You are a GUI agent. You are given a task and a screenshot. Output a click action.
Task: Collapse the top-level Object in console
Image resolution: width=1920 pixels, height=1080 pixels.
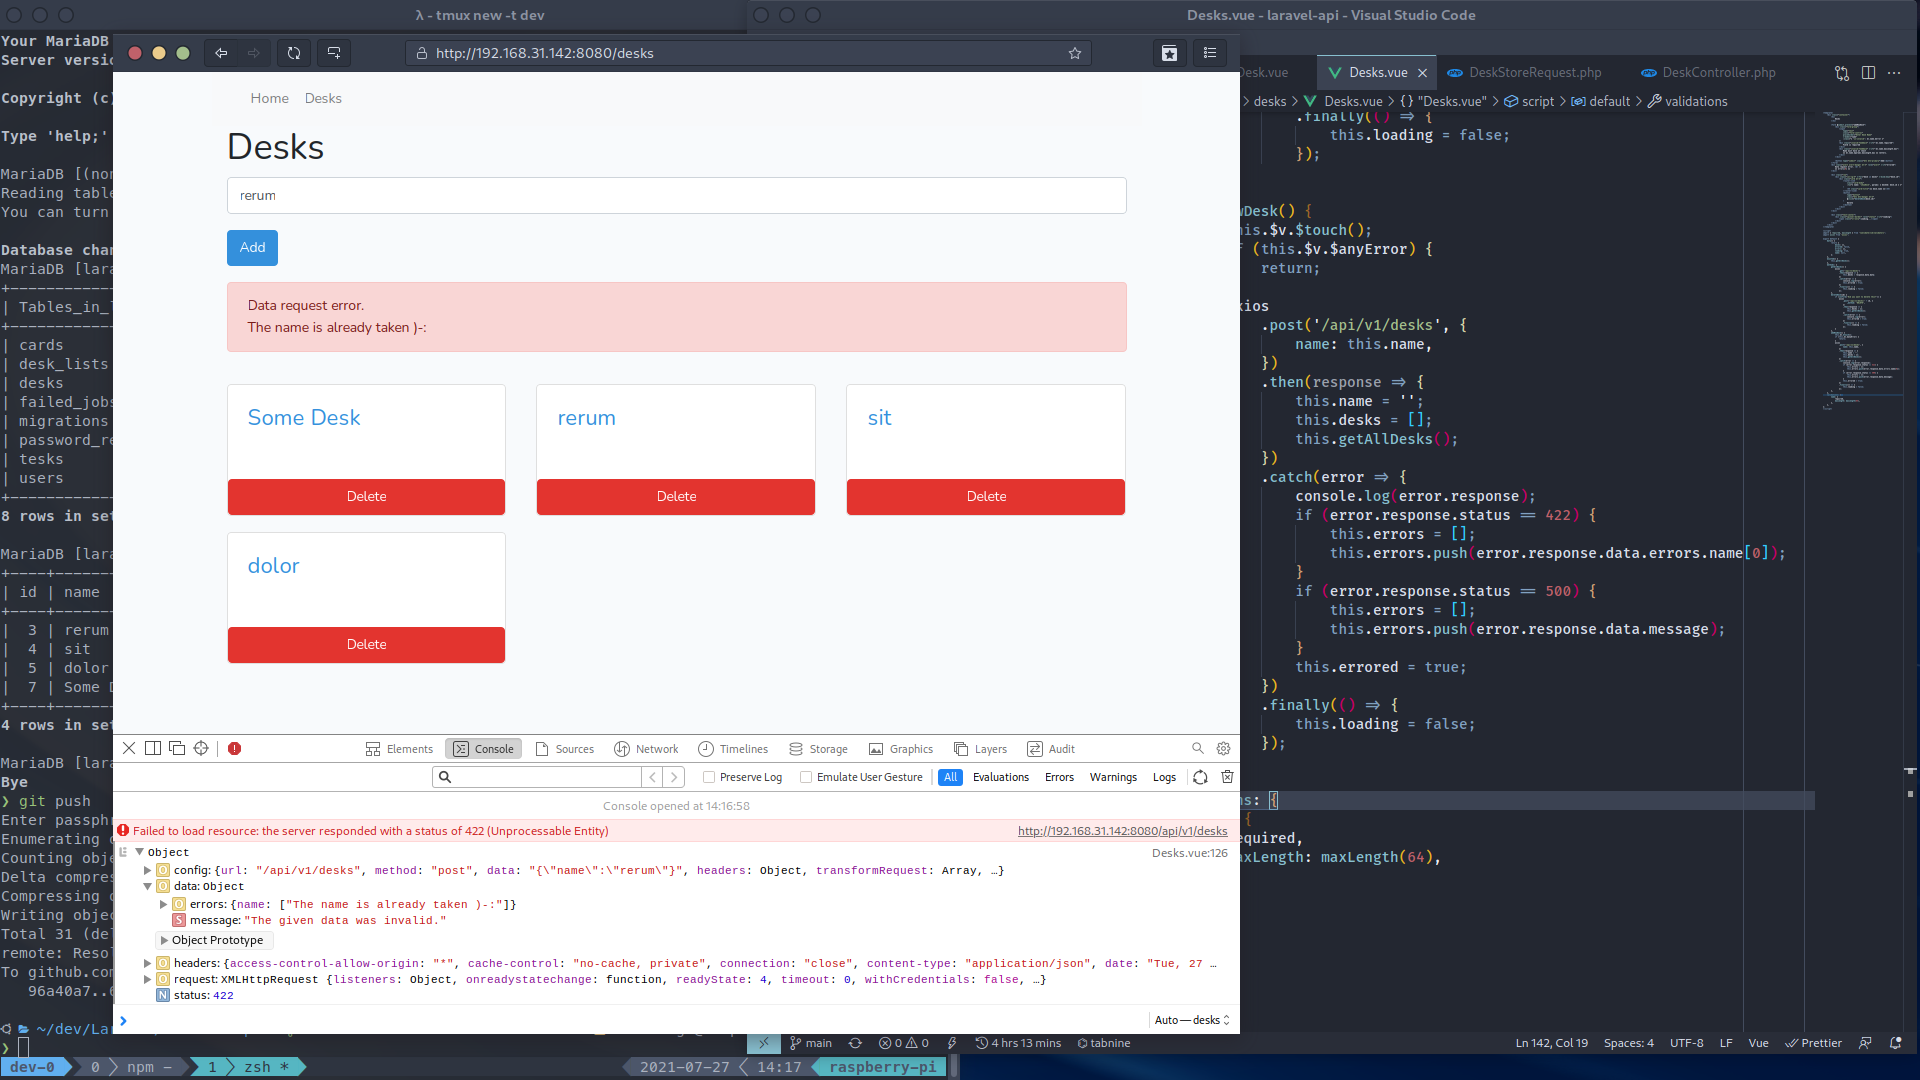pyautogui.click(x=140, y=852)
